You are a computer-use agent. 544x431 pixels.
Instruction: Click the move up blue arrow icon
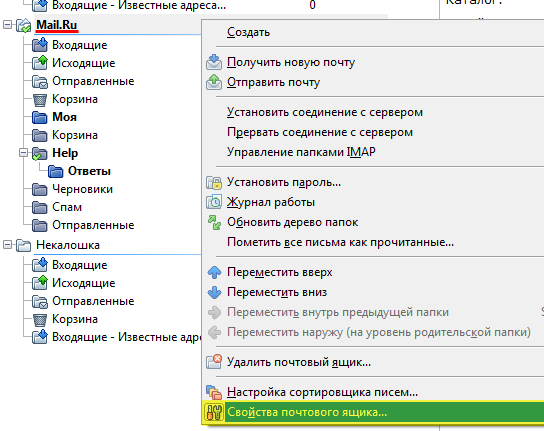tap(214, 272)
